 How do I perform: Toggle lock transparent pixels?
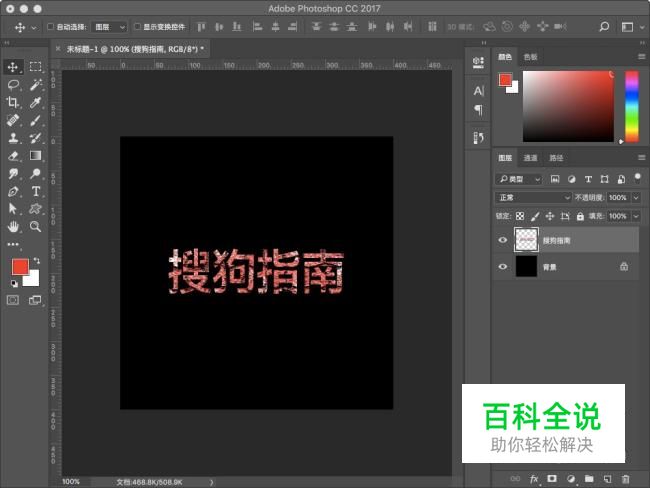pyautogui.click(x=520, y=216)
